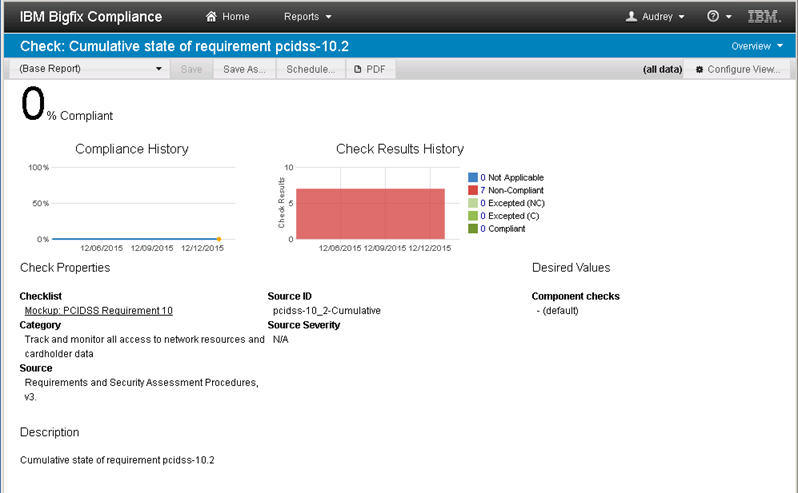
Task: Click the Requirements and Security Assessment Procedures source text
Action: [141, 390]
